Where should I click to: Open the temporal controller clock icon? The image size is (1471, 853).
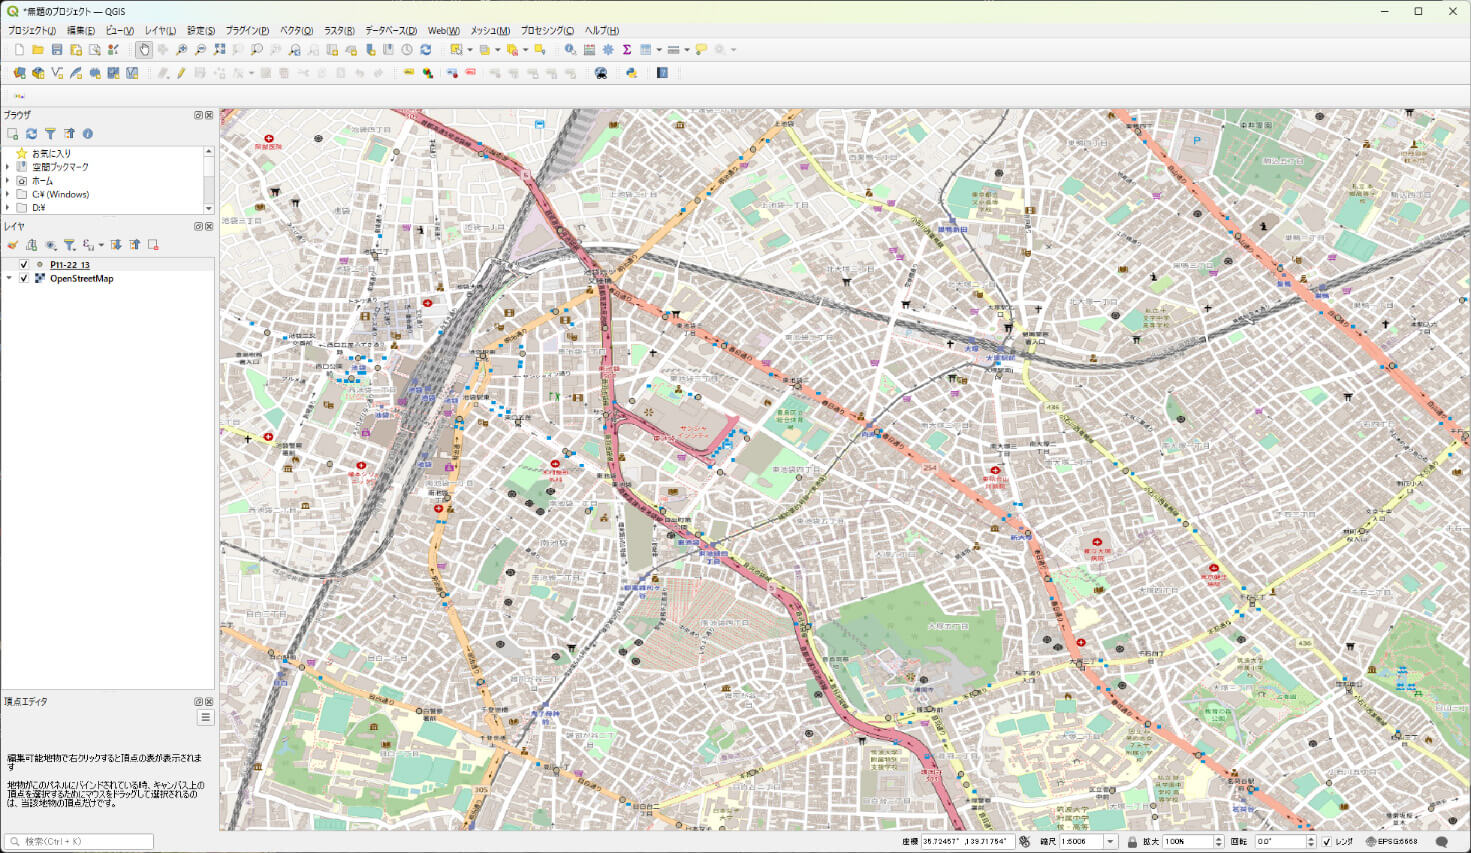tap(407, 49)
